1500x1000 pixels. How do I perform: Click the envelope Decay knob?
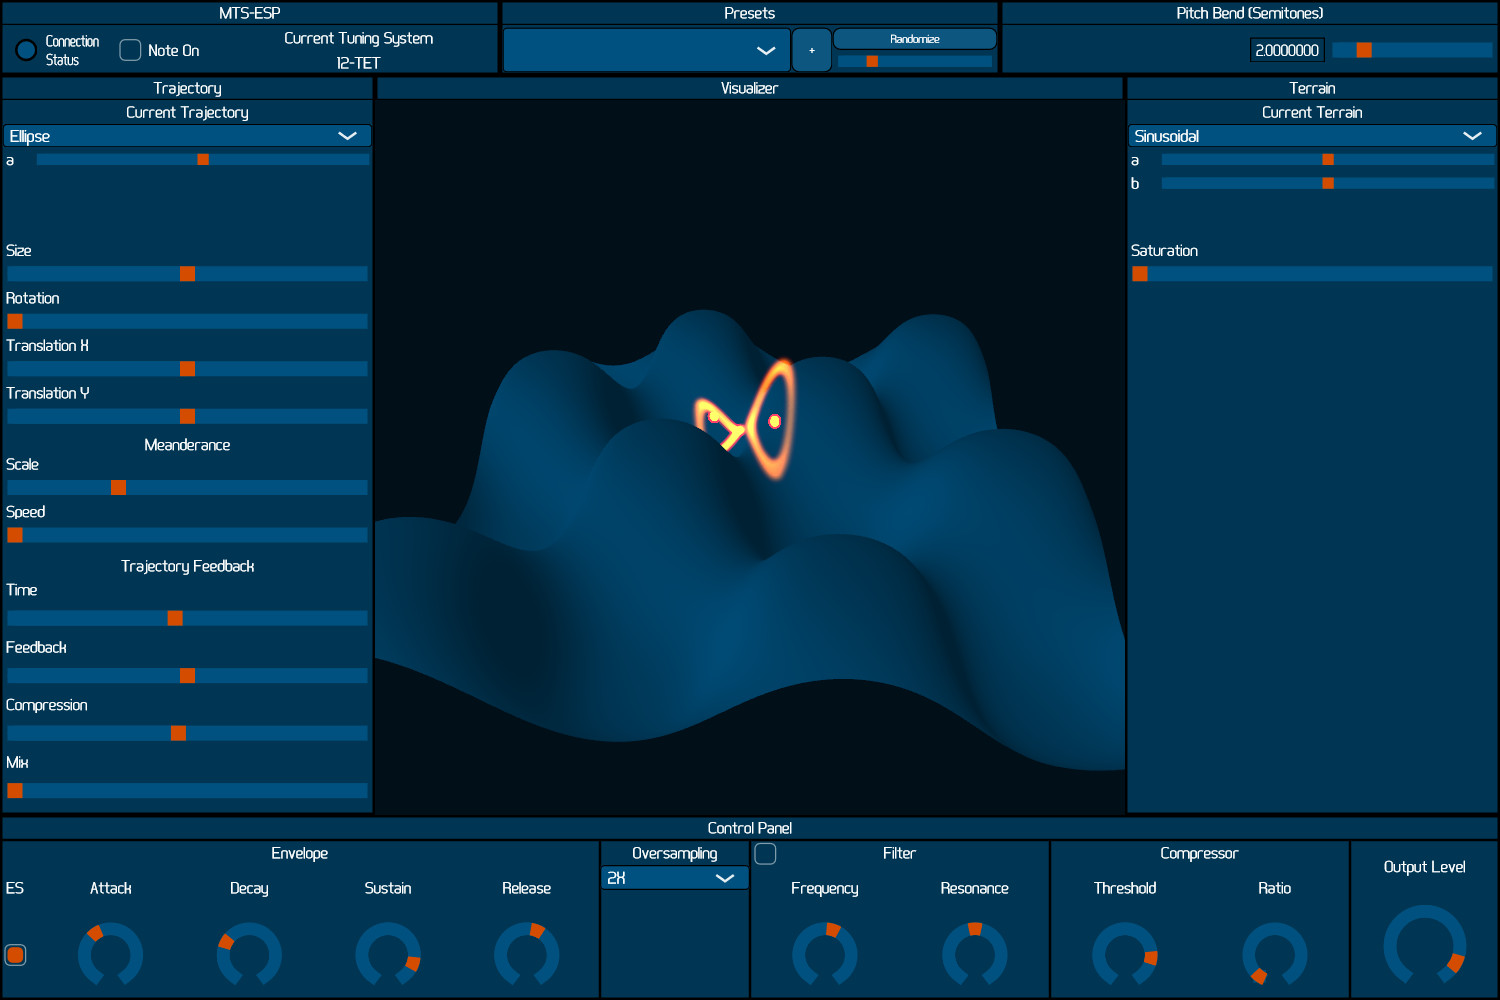click(x=249, y=955)
